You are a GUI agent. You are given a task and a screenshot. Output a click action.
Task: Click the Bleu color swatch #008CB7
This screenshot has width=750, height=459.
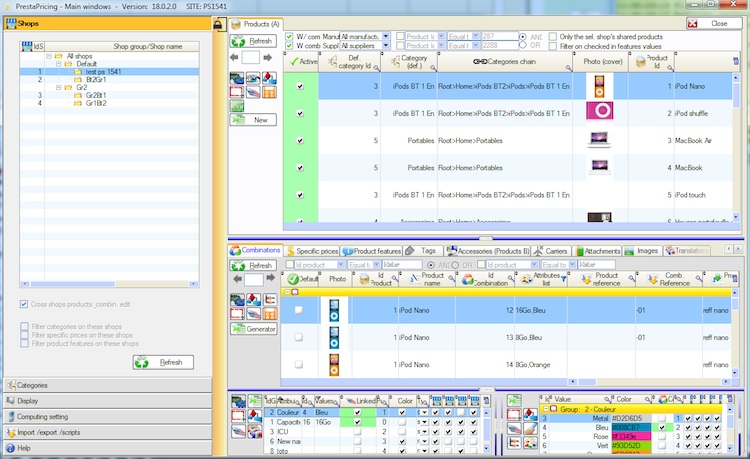(628, 427)
